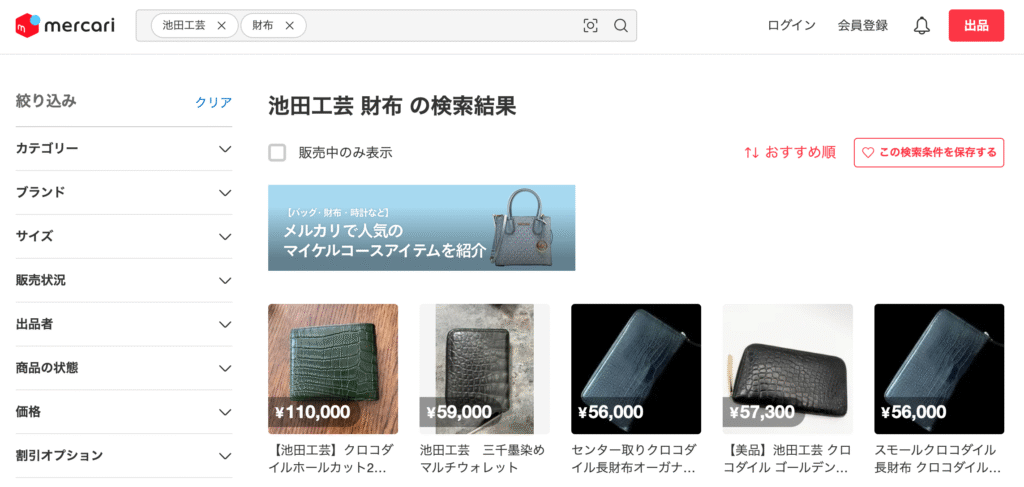Expand the 商品の状態 filter
The image size is (1024, 487).
pos(123,368)
